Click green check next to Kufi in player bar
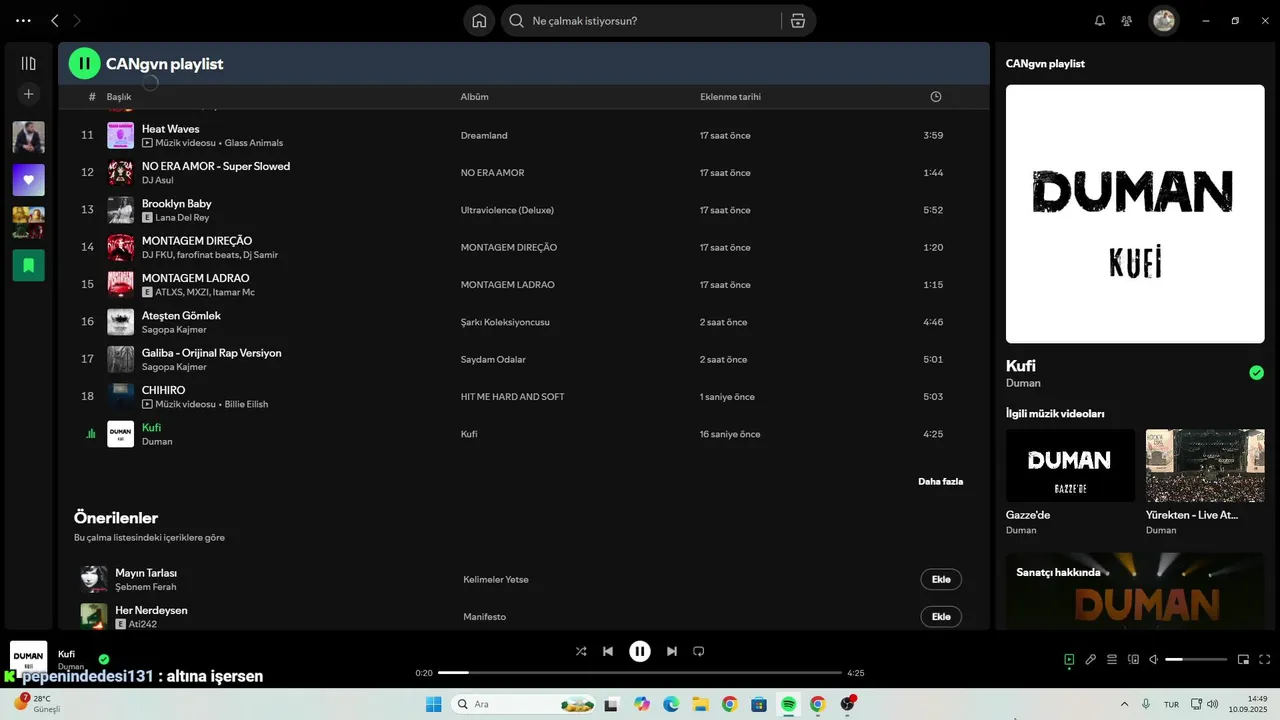The width and height of the screenshot is (1280, 720). pyautogui.click(x=104, y=659)
